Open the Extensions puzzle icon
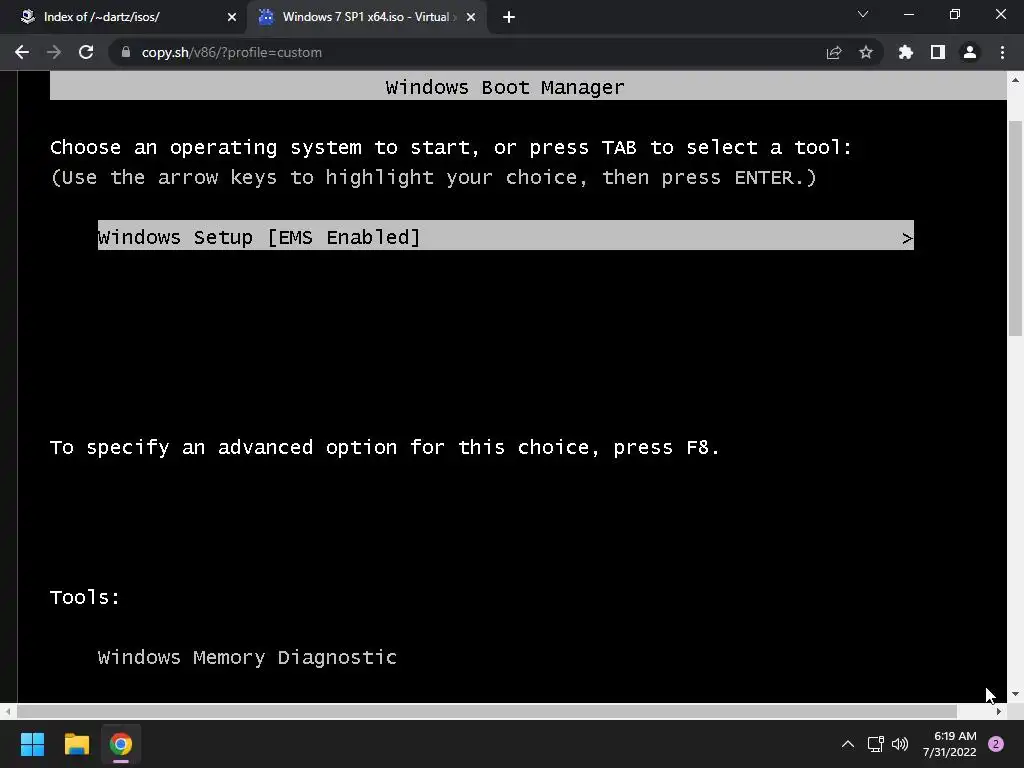This screenshot has height=768, width=1024. tap(906, 52)
